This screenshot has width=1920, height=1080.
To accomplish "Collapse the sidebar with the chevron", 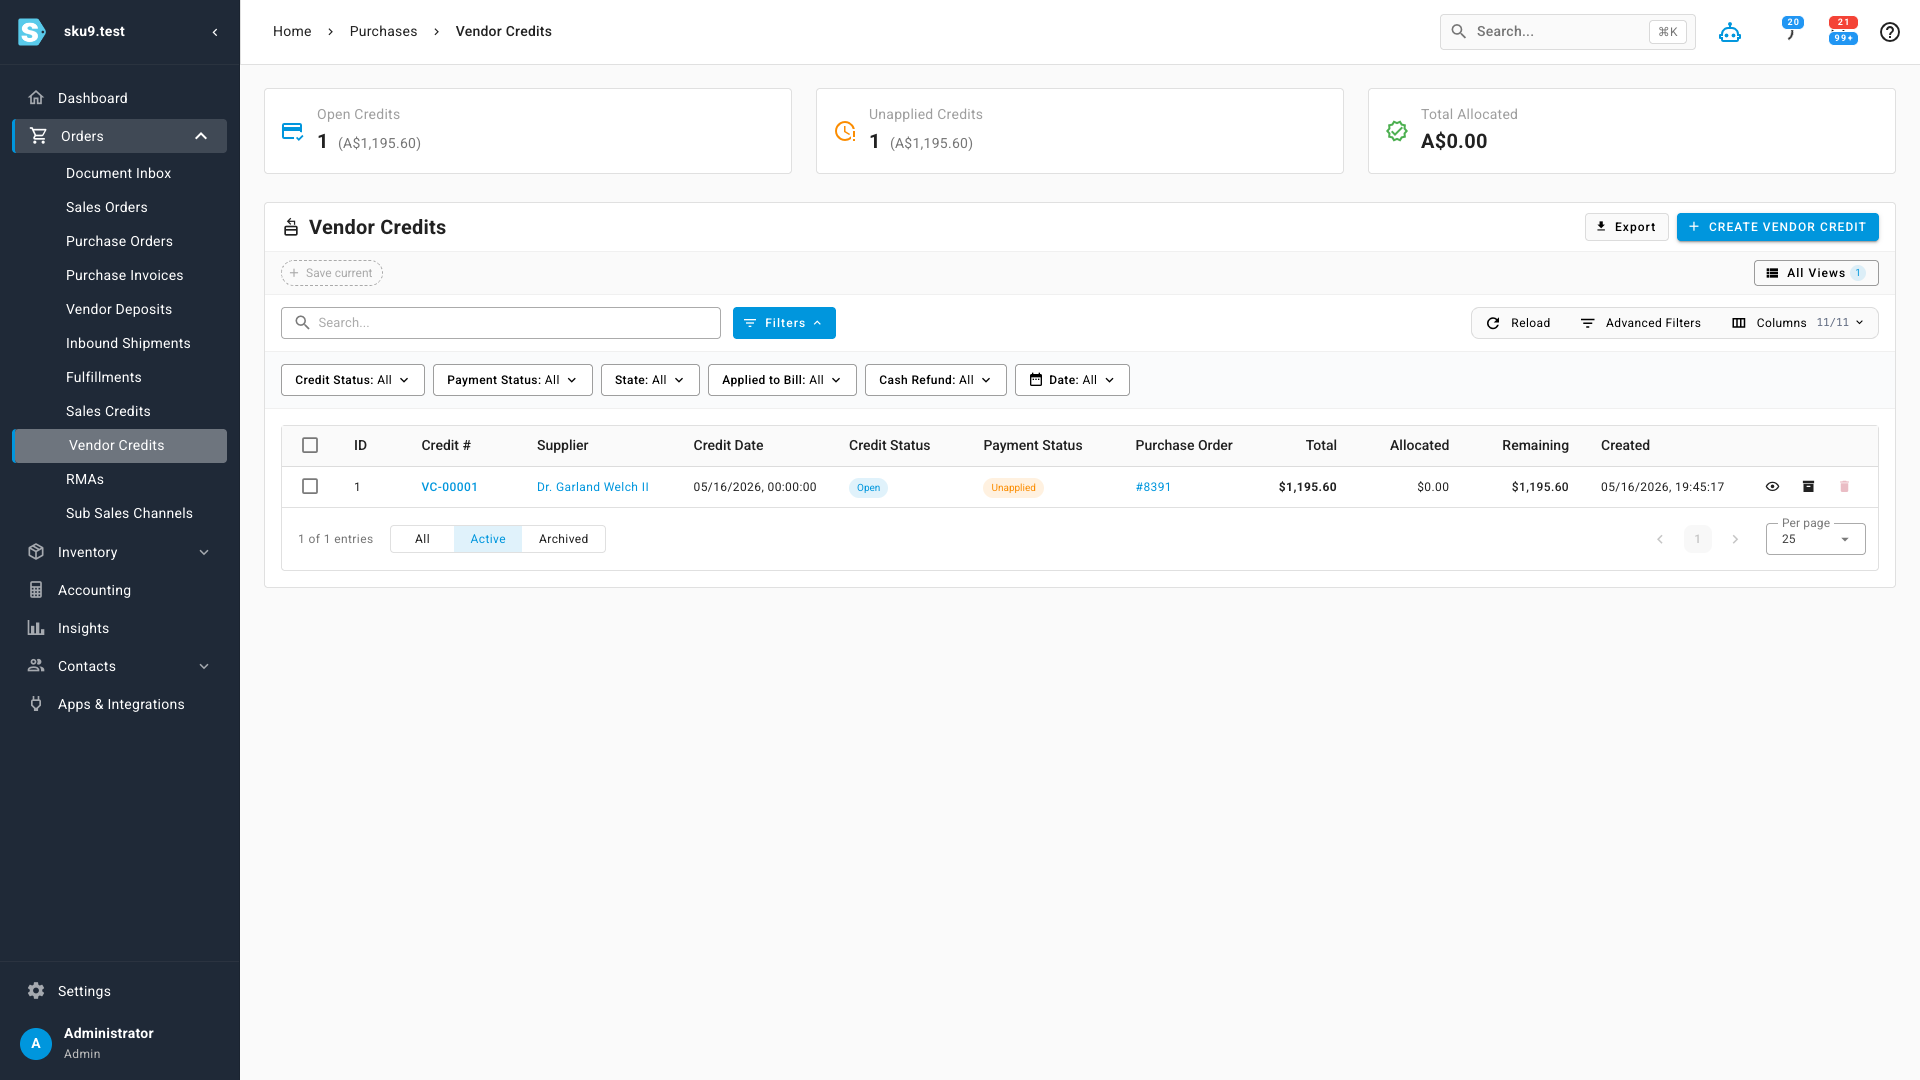I will pyautogui.click(x=215, y=32).
